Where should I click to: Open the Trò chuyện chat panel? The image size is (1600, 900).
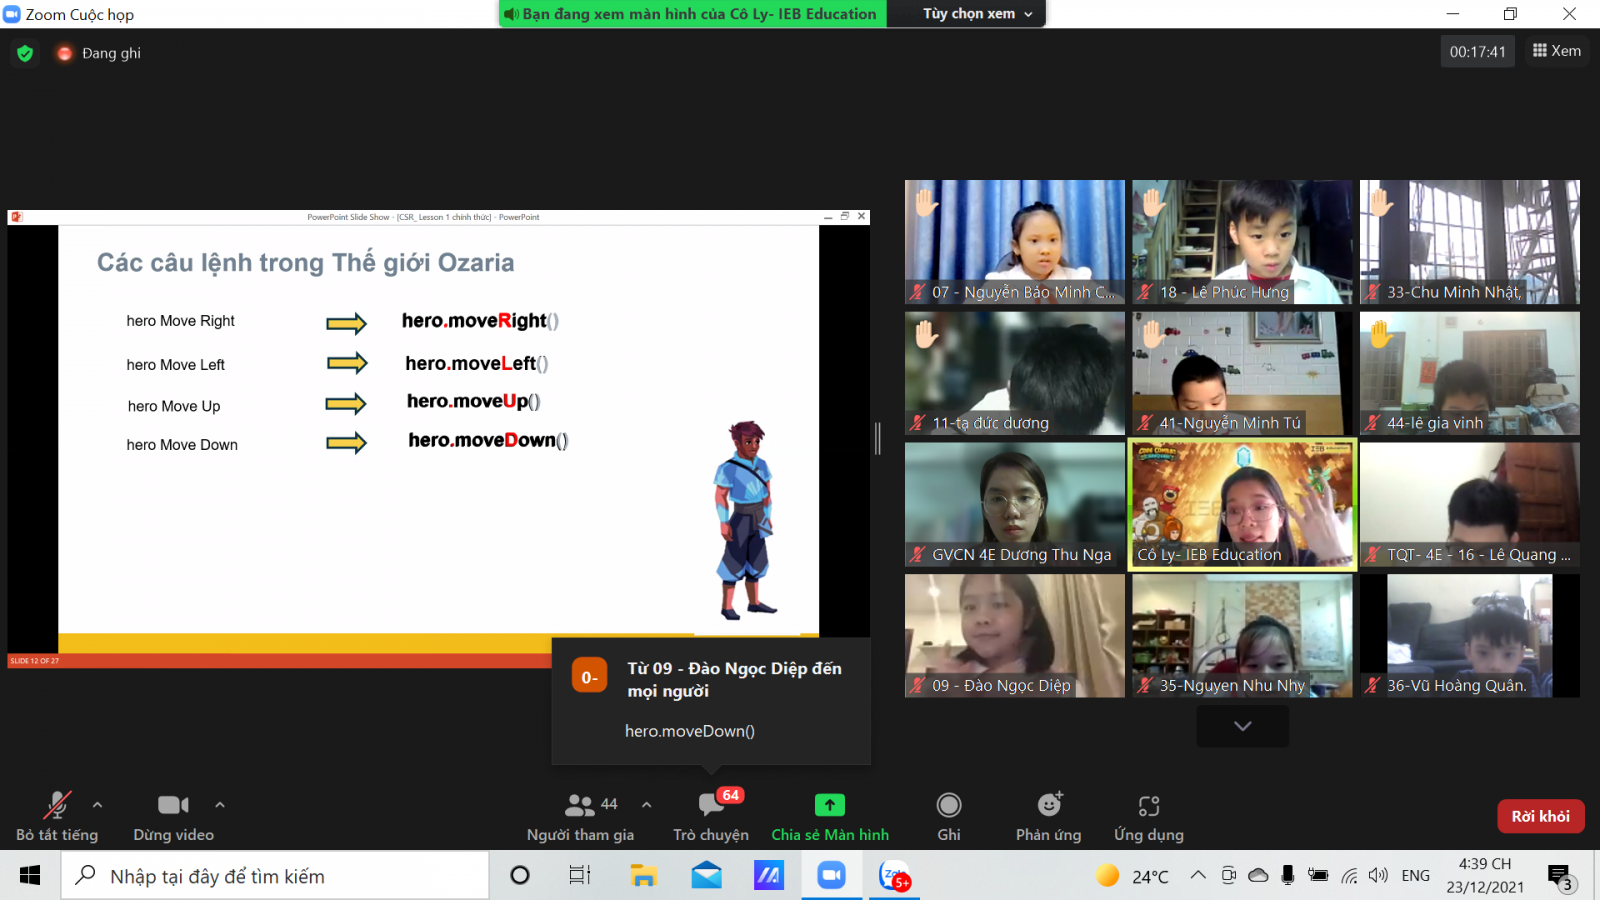click(x=710, y=815)
